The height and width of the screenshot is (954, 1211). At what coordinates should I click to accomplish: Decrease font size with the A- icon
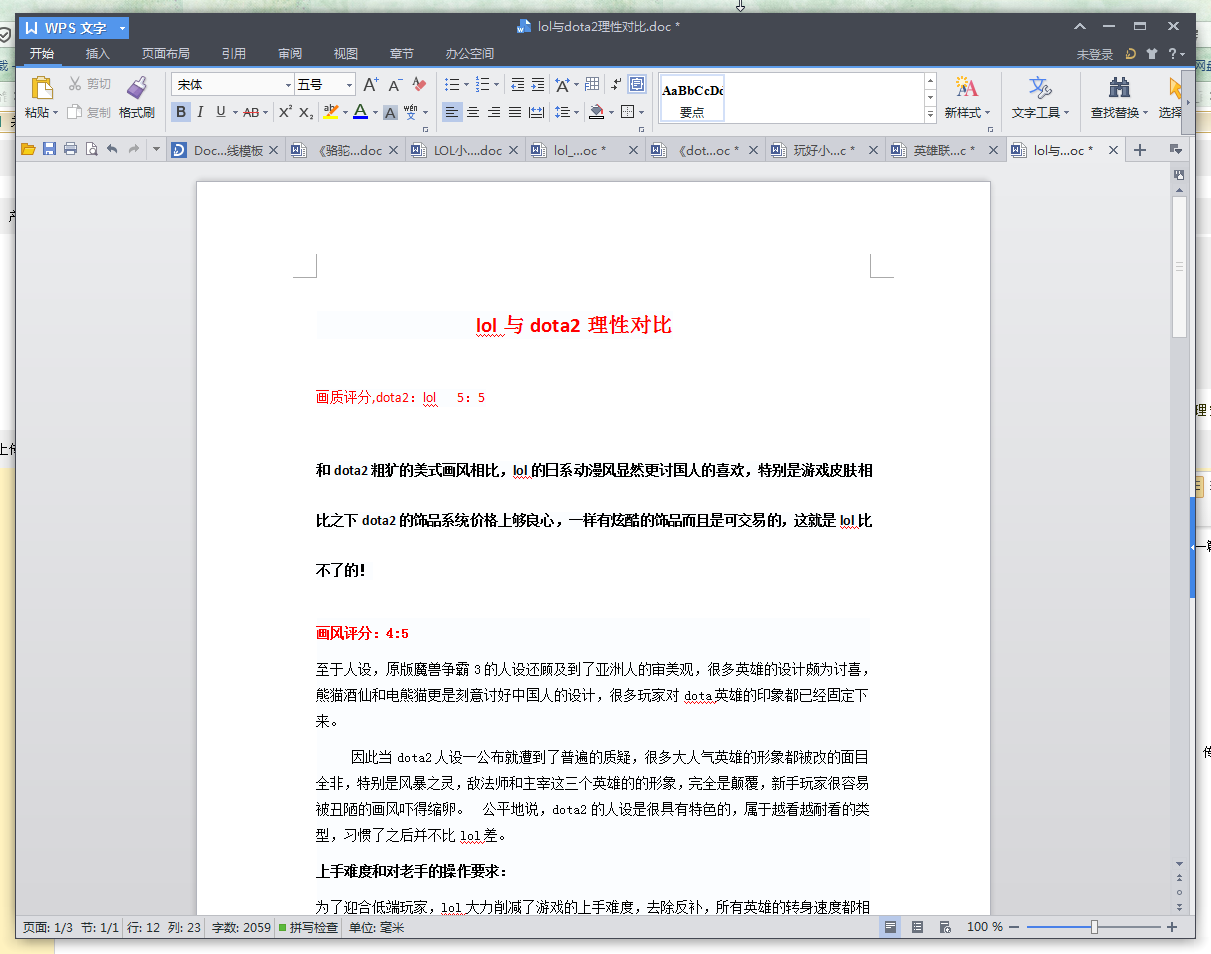click(x=395, y=85)
